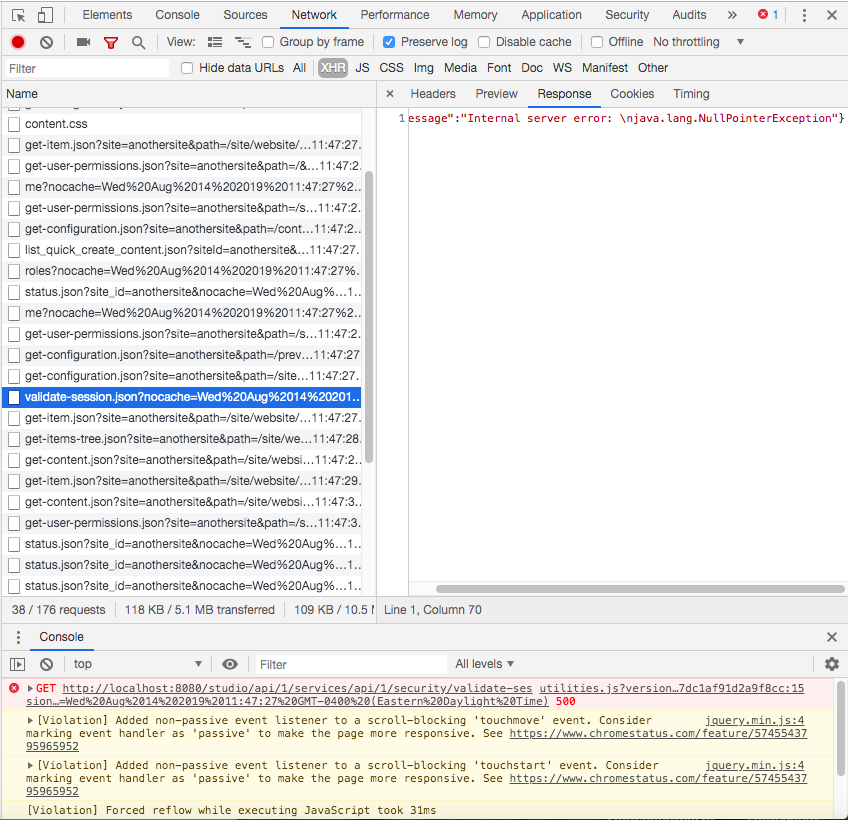Screen dimensions: 848x820
Task: Open the network filter options funnel
Action: (x=110, y=41)
